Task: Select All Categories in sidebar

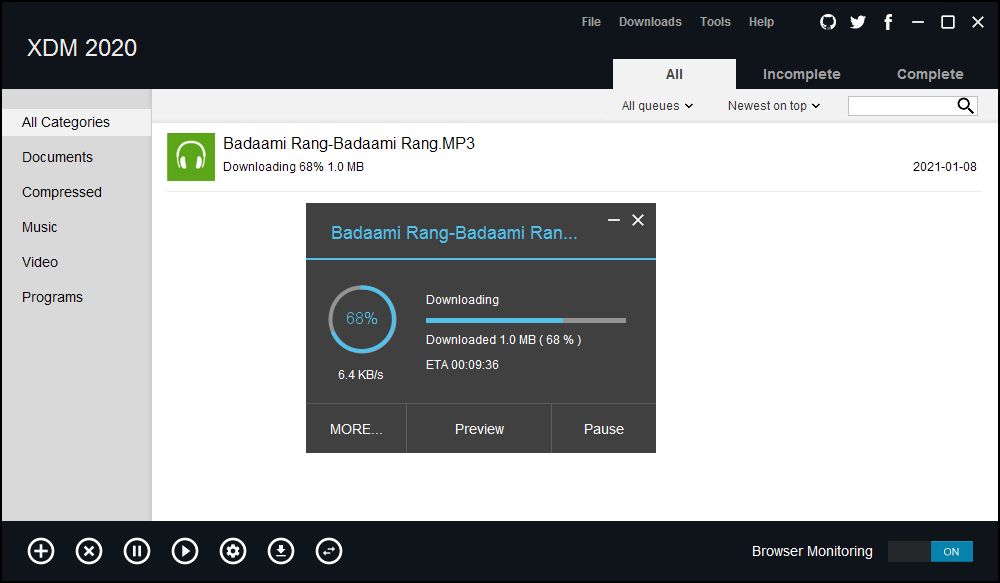Action: (x=77, y=122)
